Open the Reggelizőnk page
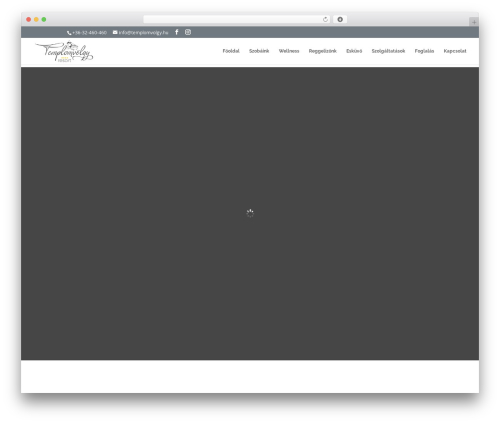 [x=323, y=51]
